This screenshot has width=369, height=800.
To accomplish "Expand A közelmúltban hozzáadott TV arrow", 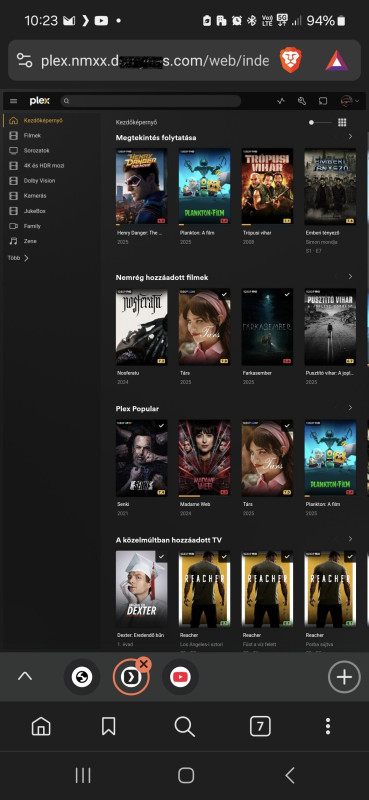I will tap(350, 539).
